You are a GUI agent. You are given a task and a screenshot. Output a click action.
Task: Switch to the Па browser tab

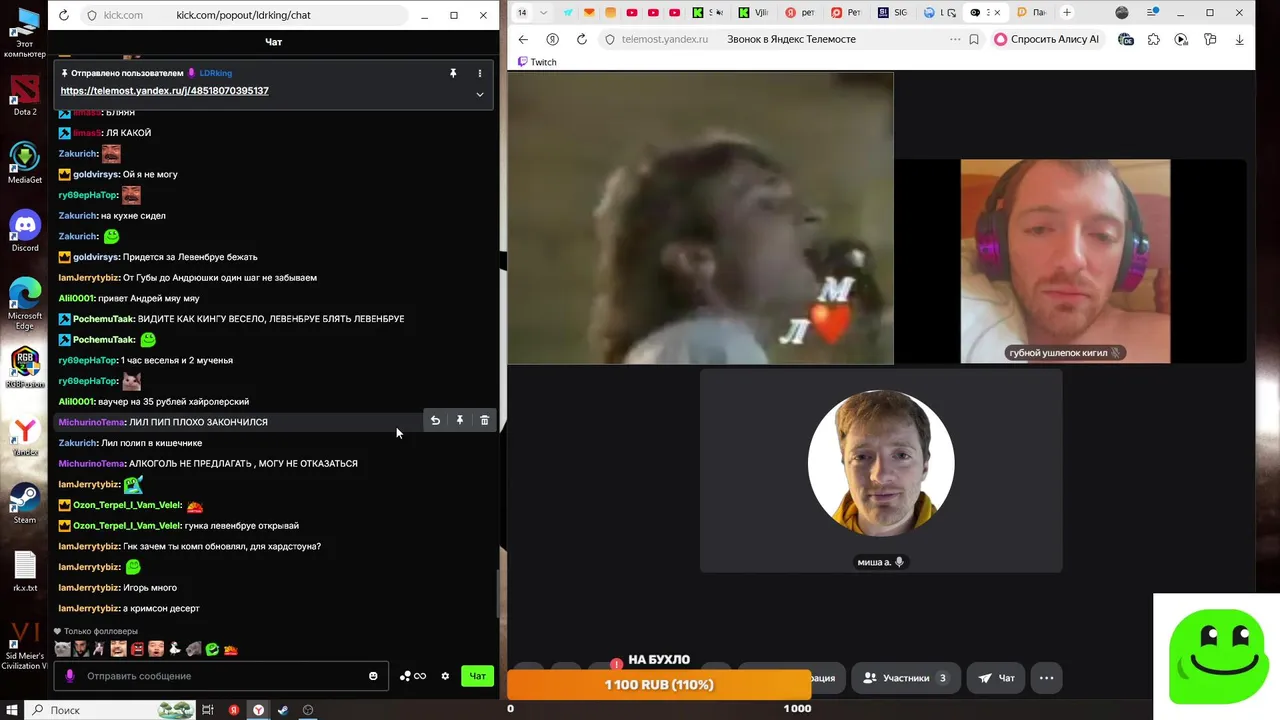[1030, 13]
